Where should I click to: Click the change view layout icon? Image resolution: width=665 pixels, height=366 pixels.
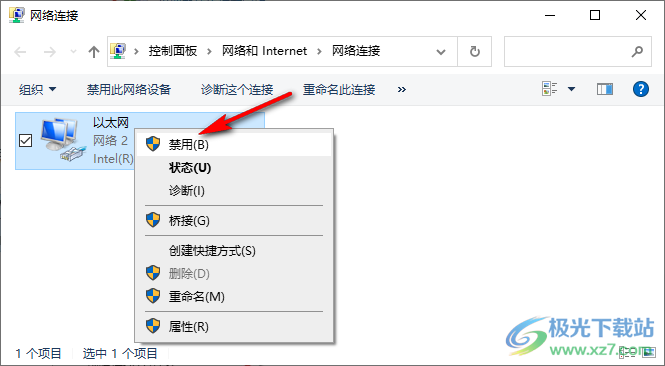click(x=550, y=89)
